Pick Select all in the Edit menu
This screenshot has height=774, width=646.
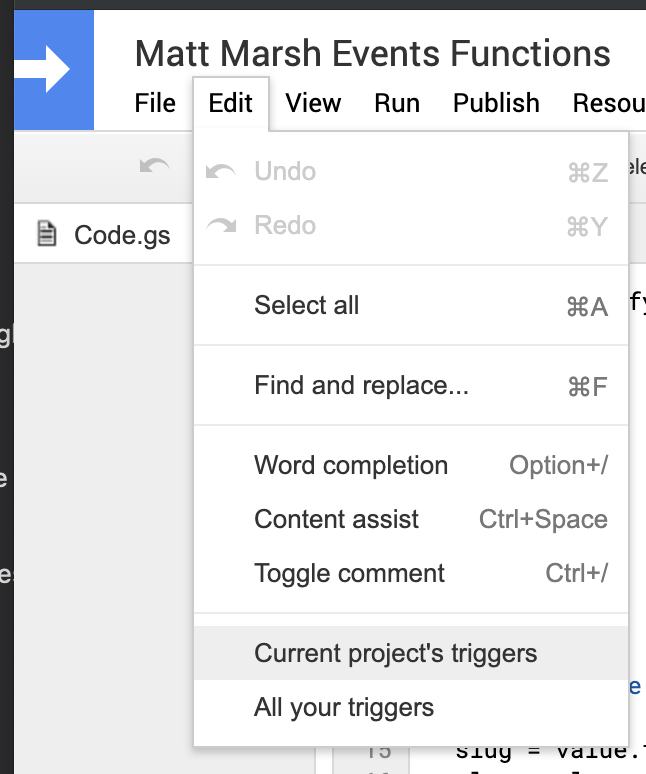click(x=307, y=306)
